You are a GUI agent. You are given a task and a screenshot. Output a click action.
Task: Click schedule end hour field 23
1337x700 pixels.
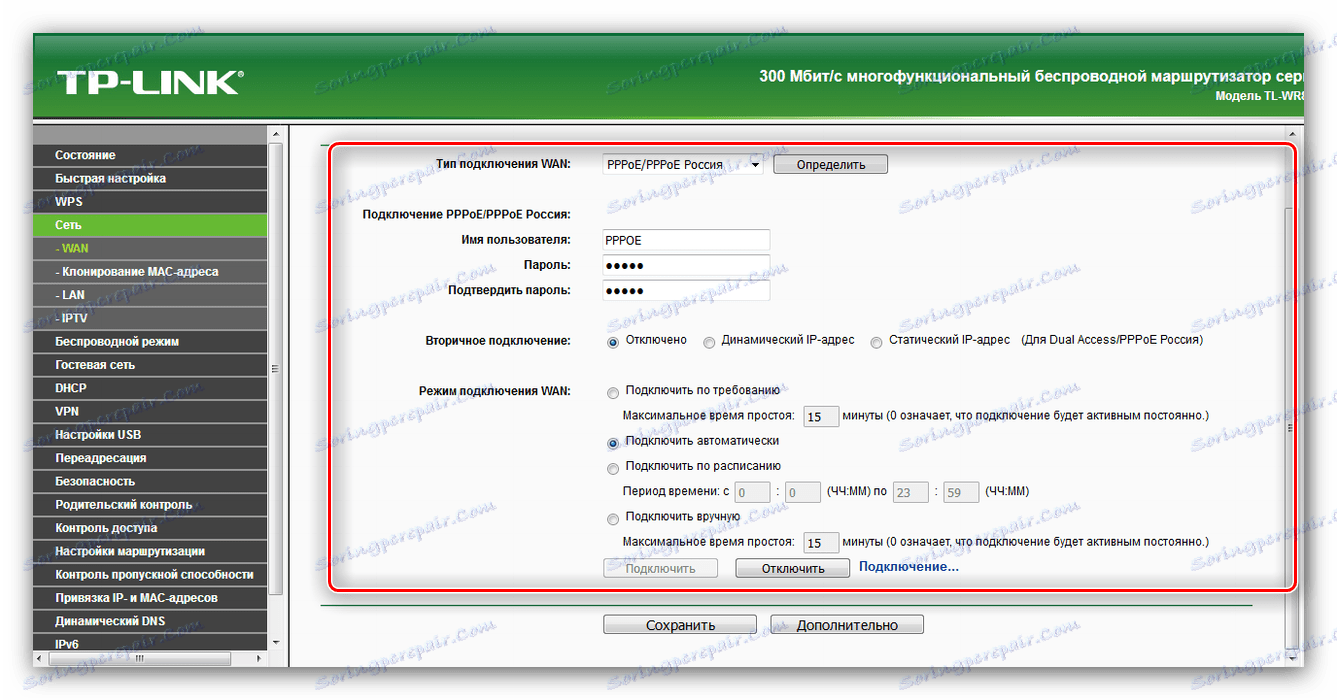911,492
